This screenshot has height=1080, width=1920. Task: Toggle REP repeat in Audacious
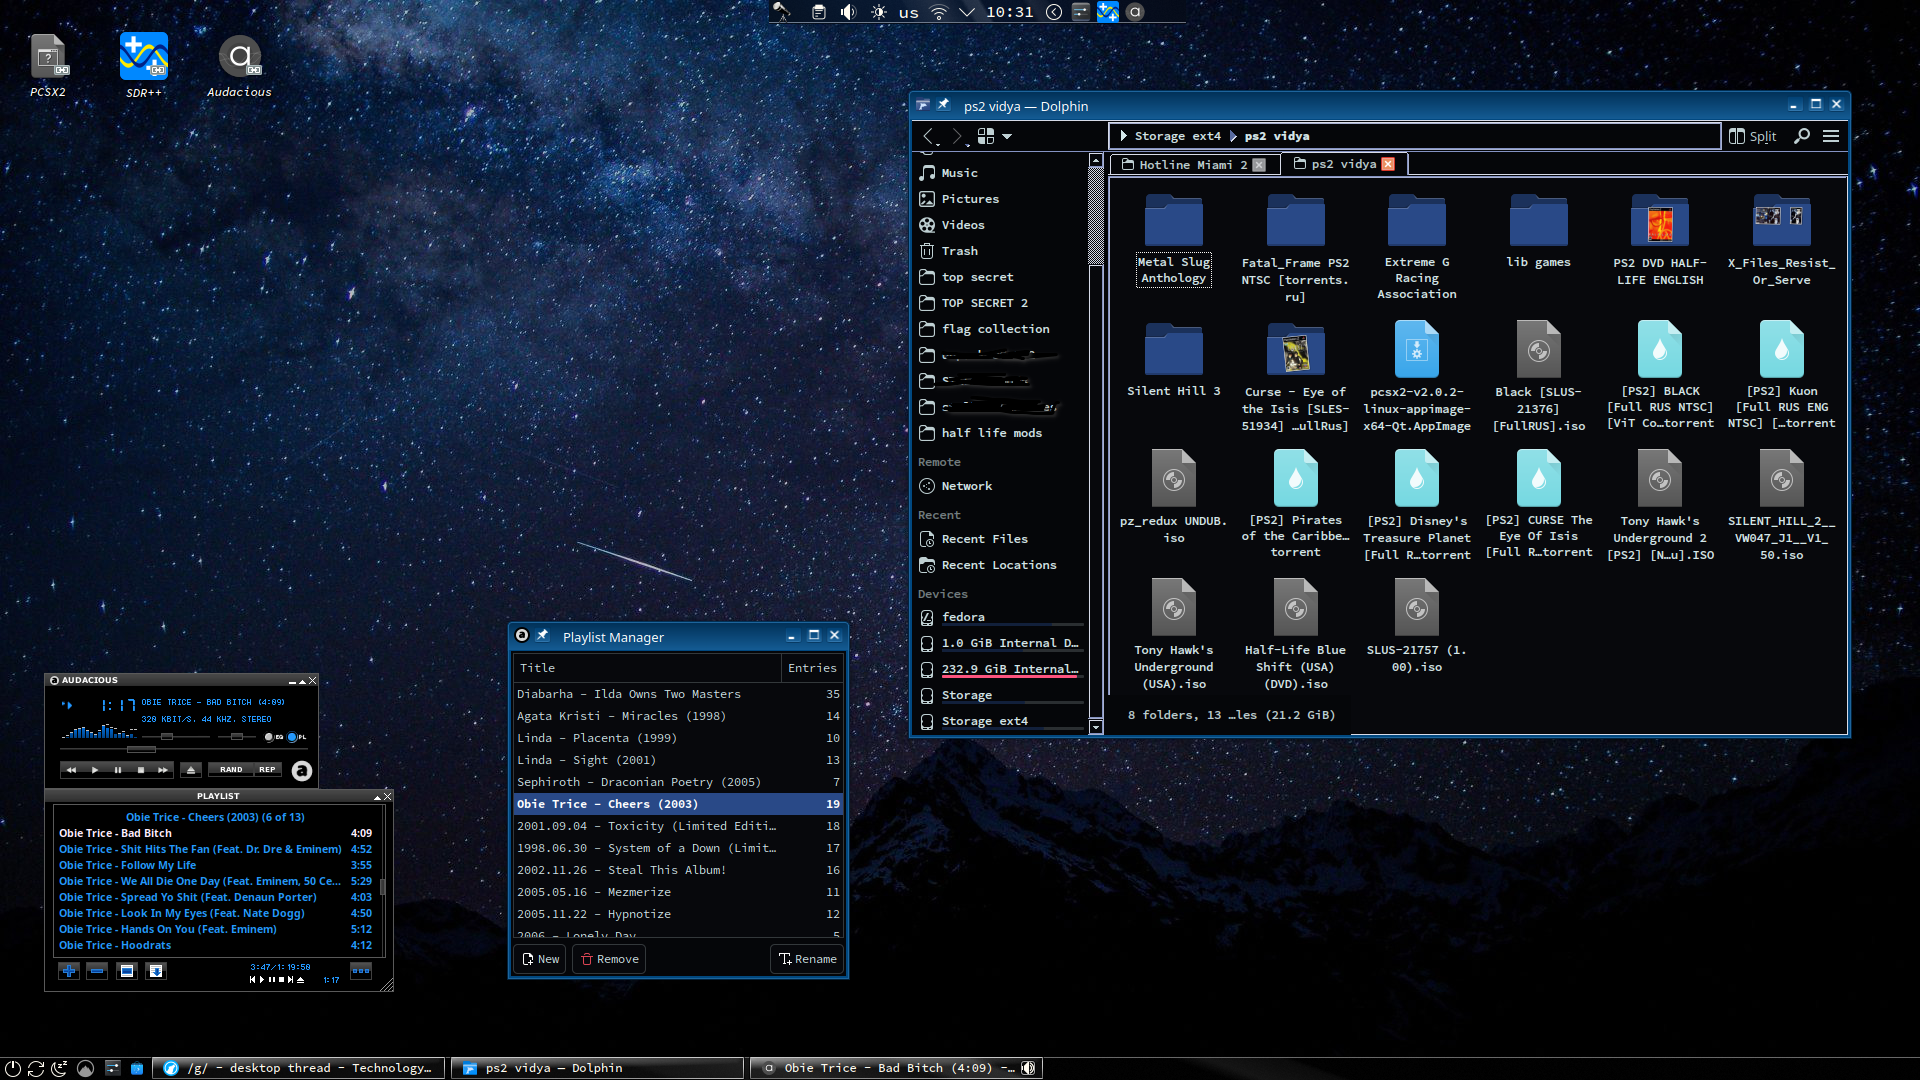[x=267, y=770]
